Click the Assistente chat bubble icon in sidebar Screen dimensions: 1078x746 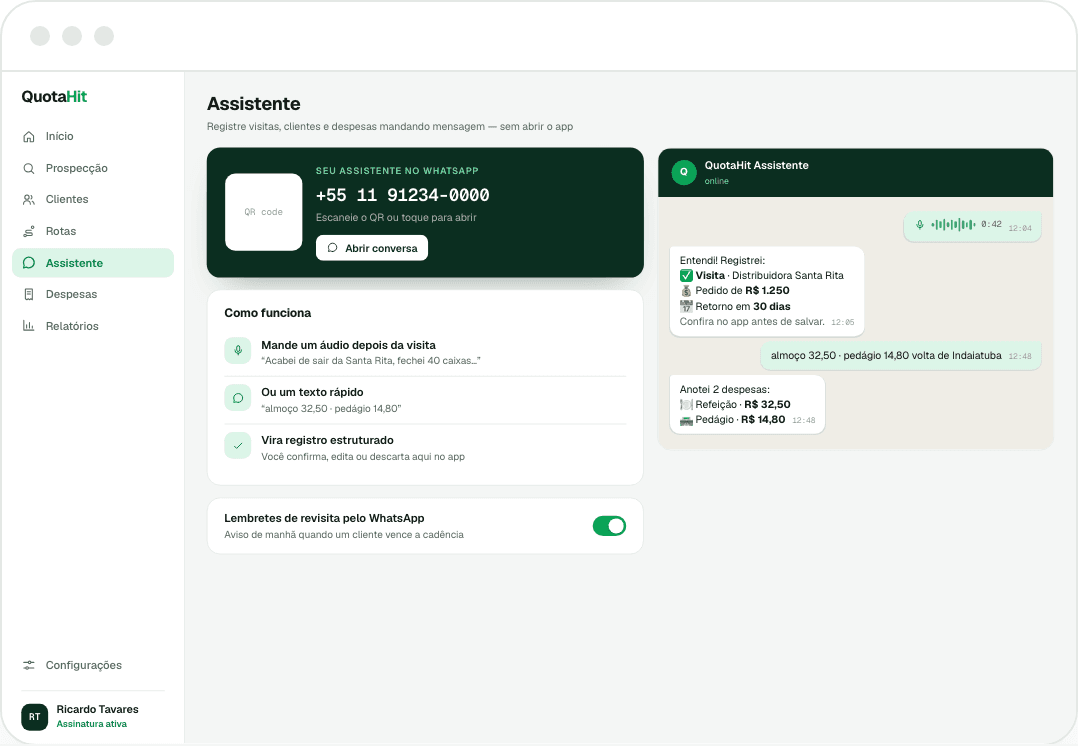point(29,263)
